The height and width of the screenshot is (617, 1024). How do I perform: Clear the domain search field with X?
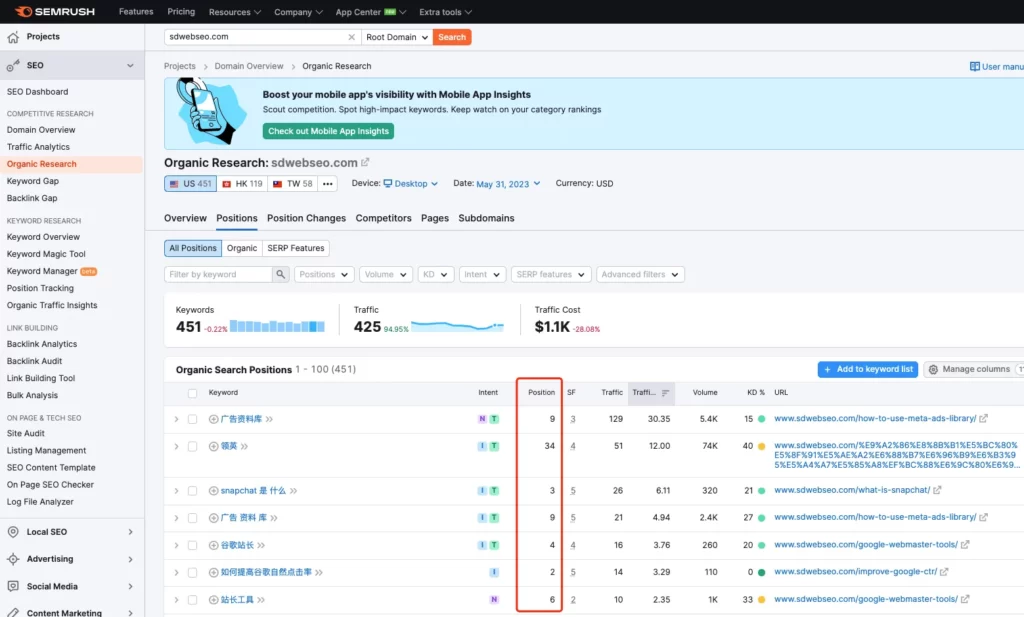[351, 37]
